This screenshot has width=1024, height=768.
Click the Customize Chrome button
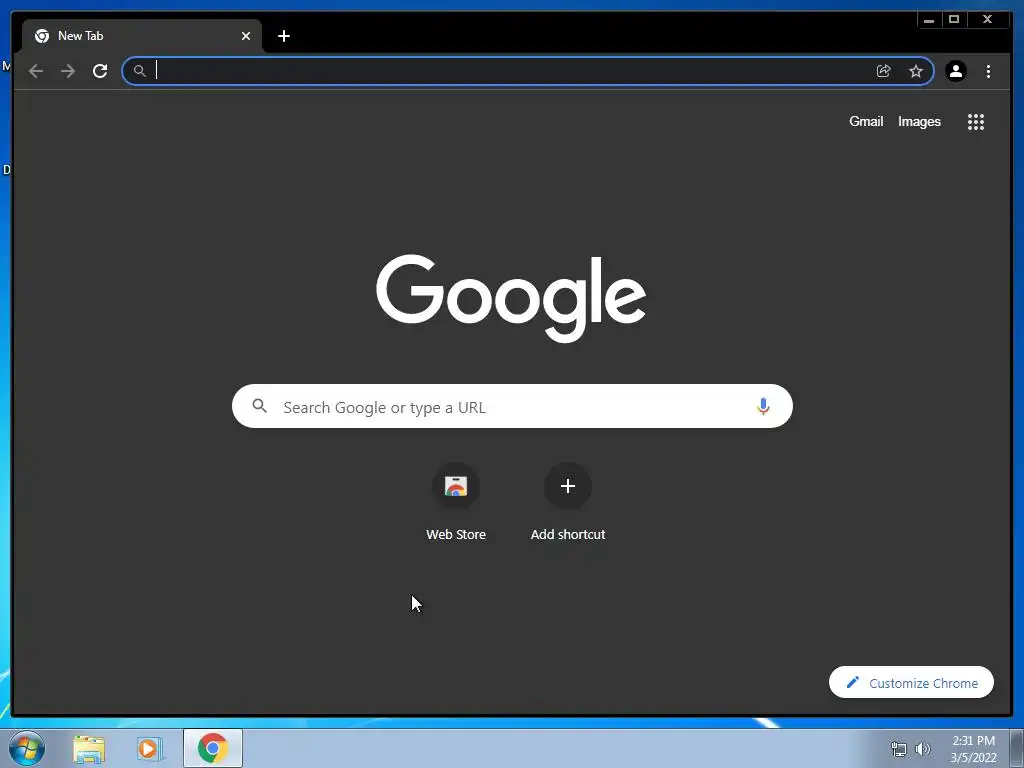pos(911,682)
